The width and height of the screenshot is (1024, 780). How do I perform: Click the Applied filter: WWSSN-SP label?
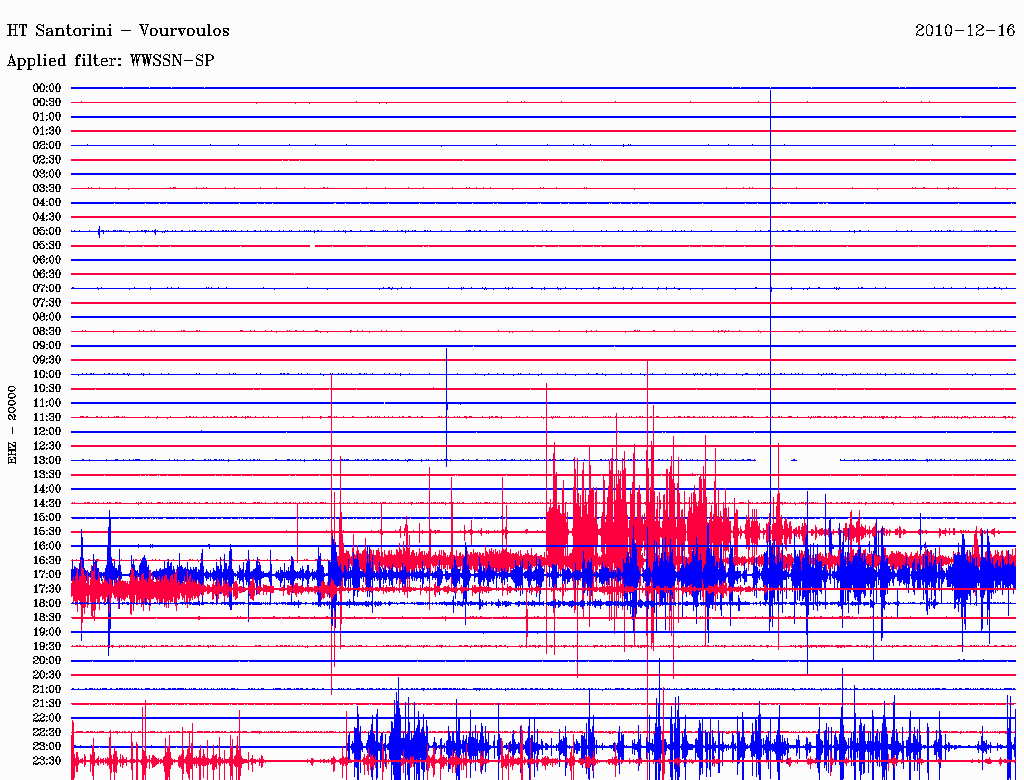tap(111, 61)
